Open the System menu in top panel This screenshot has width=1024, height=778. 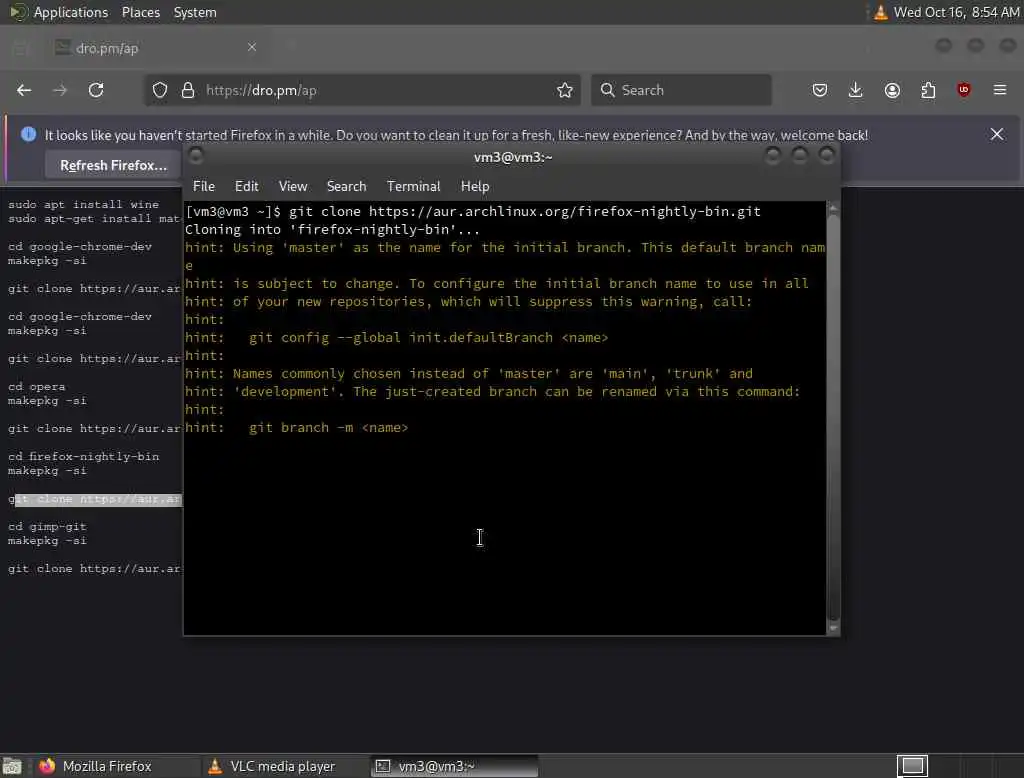195,12
